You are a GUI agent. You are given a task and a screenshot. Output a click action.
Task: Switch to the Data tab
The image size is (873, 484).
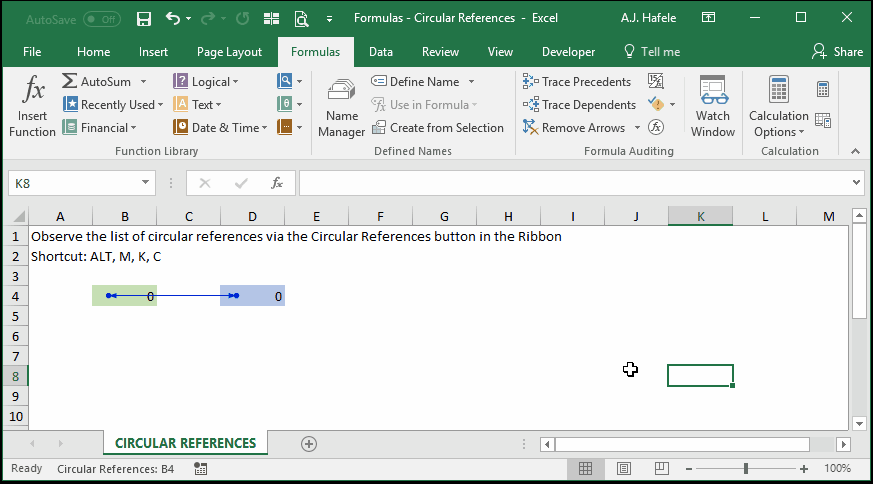coord(381,52)
